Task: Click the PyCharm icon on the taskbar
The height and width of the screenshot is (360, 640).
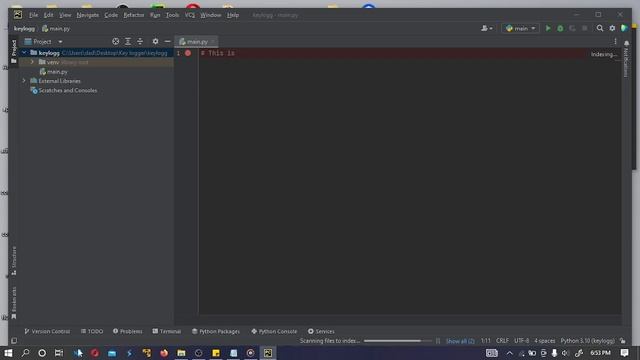Action: [268, 353]
